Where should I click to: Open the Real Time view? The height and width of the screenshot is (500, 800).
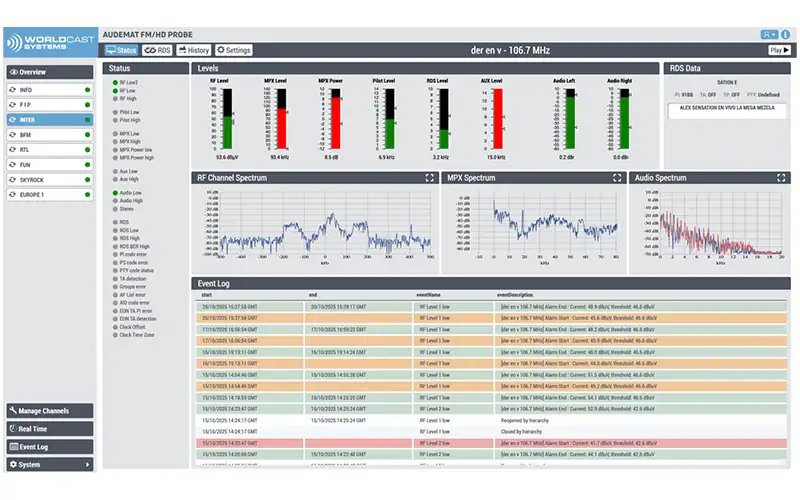pyautogui.click(x=50, y=429)
